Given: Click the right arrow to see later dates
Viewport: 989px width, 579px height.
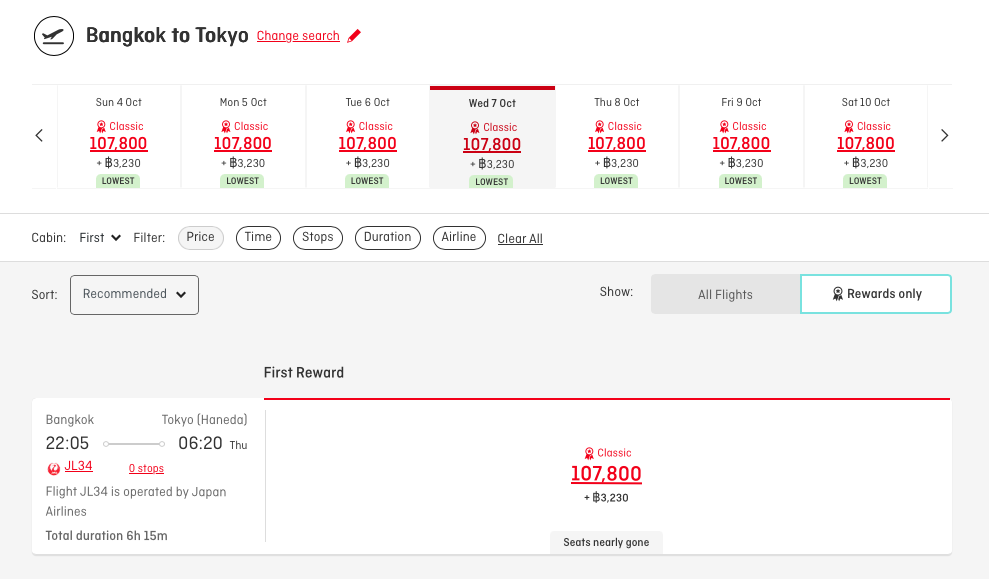Looking at the screenshot, I should [x=944, y=134].
